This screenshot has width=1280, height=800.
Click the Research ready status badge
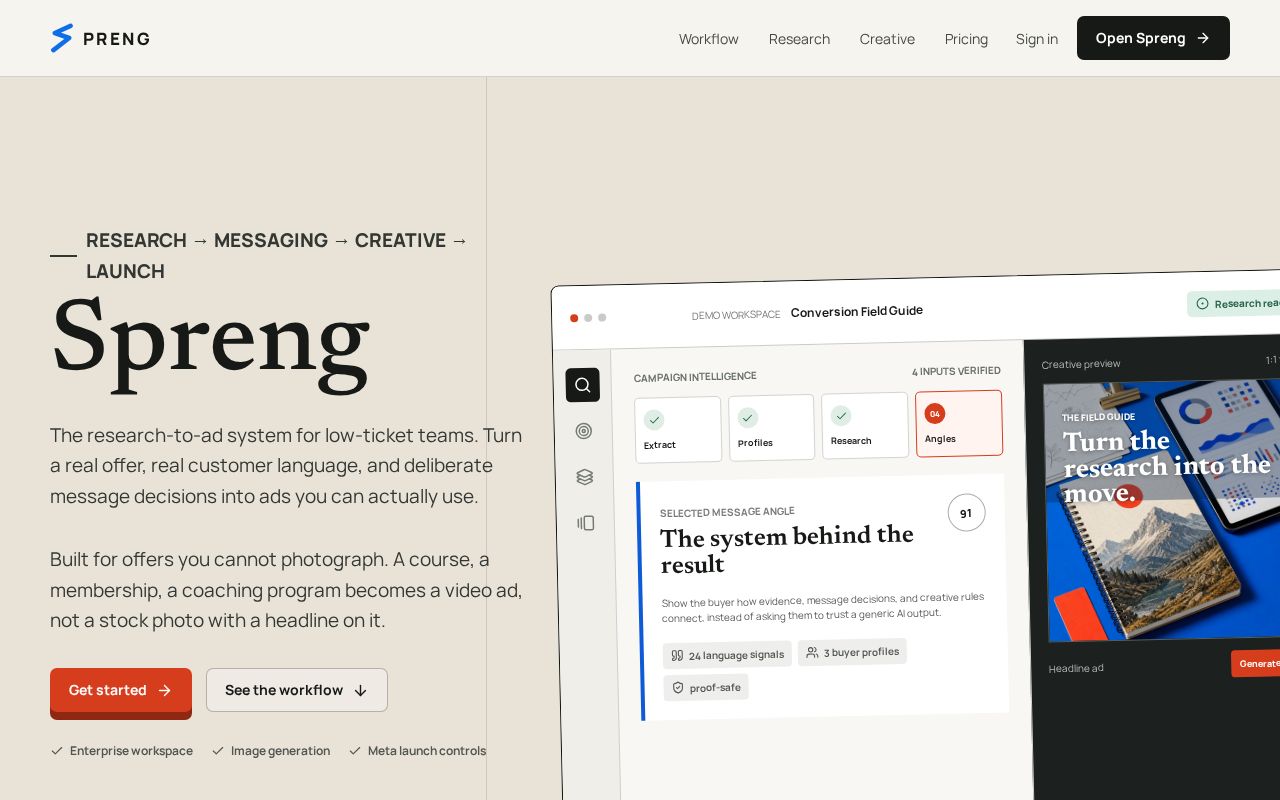coord(1234,303)
